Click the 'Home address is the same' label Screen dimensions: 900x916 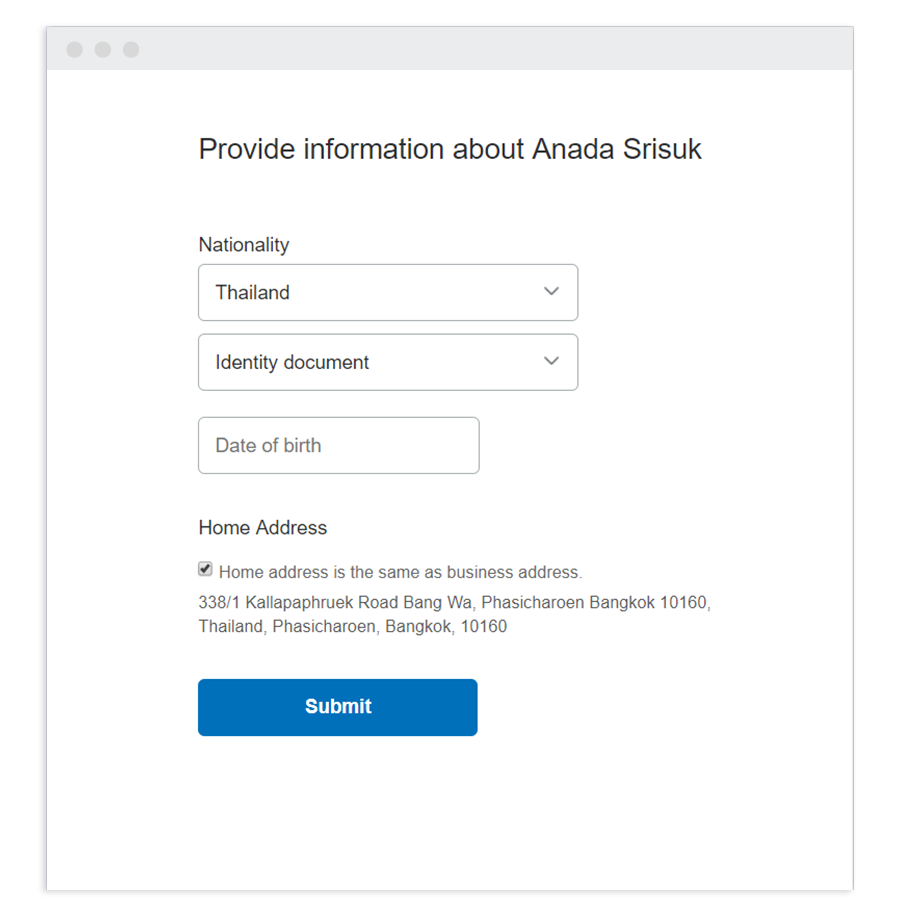point(400,573)
